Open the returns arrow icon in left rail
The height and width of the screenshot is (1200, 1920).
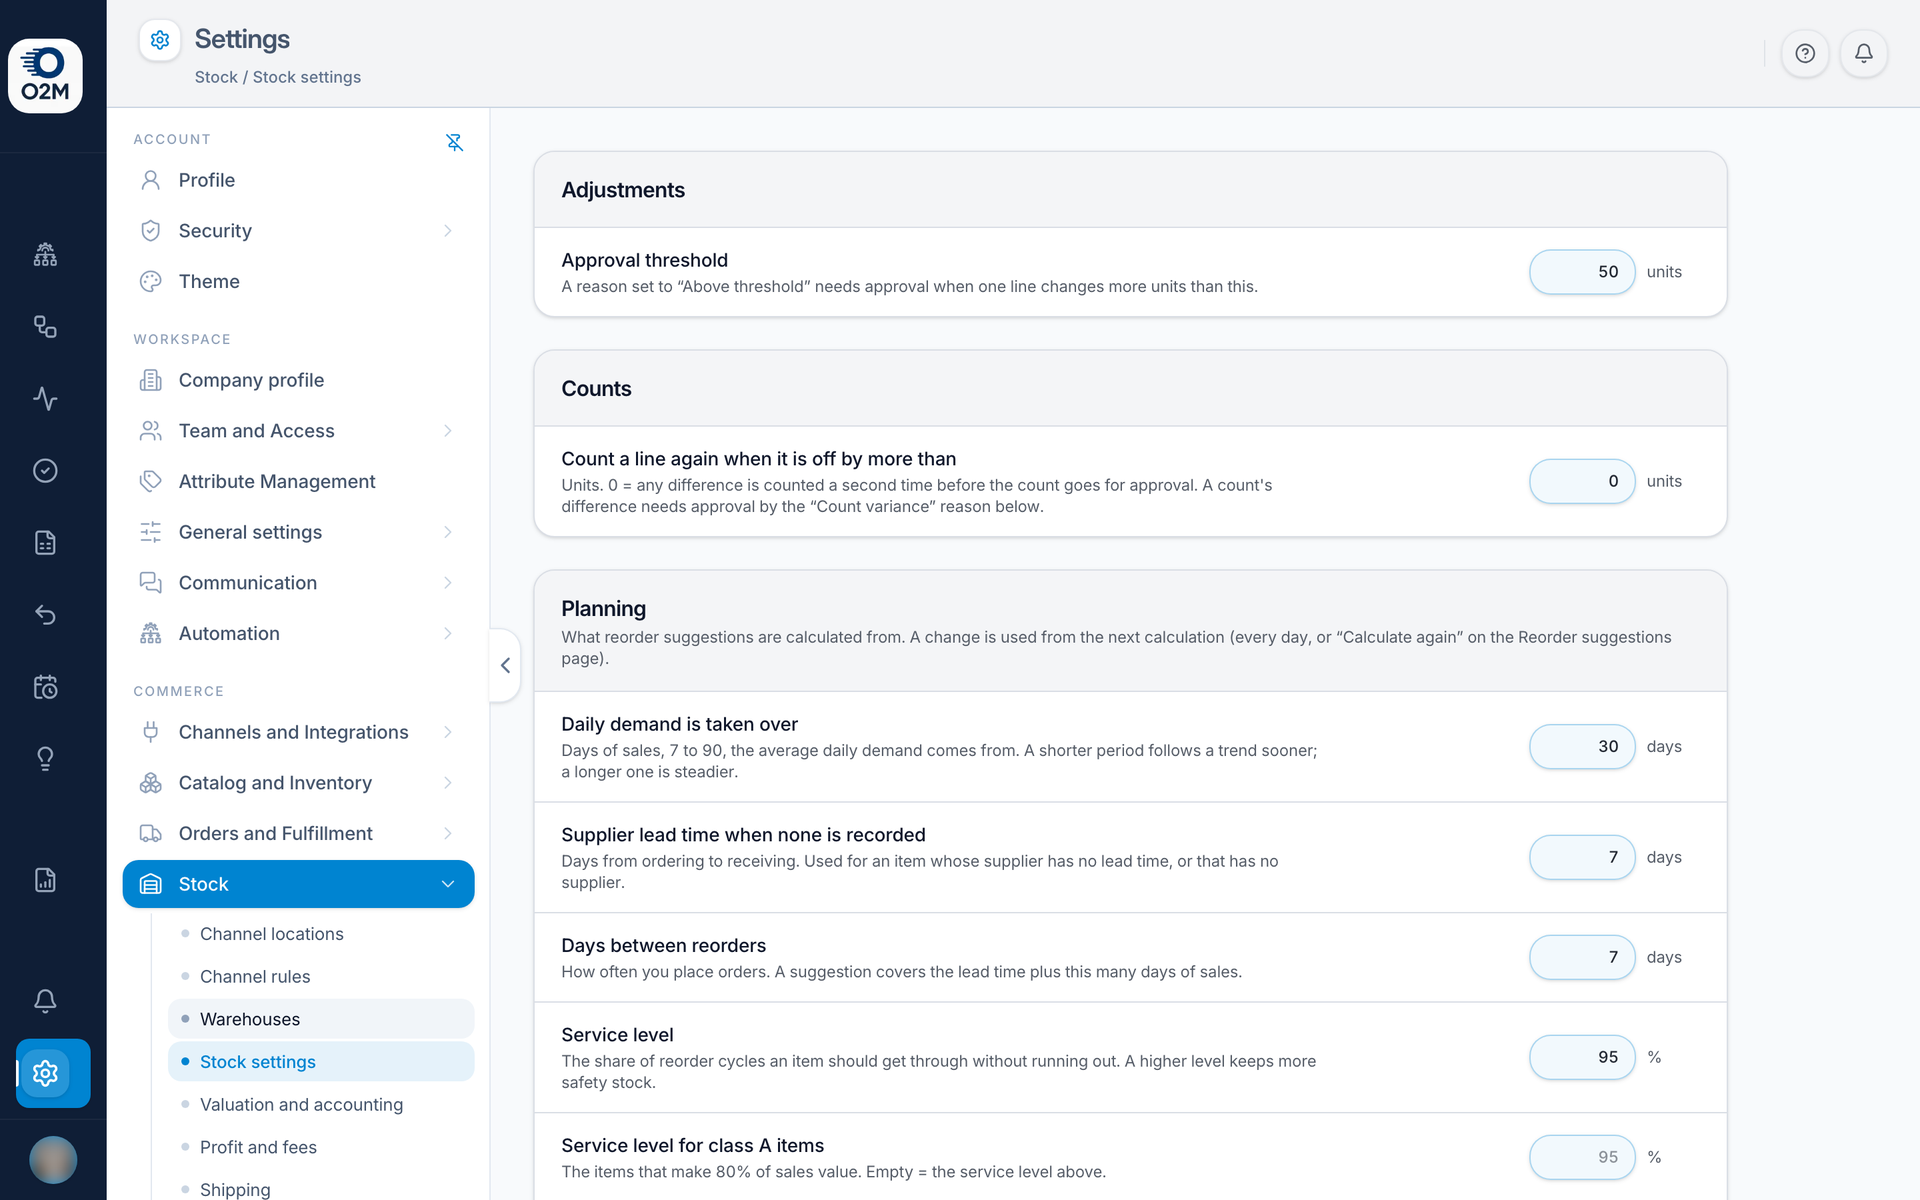tap(45, 615)
